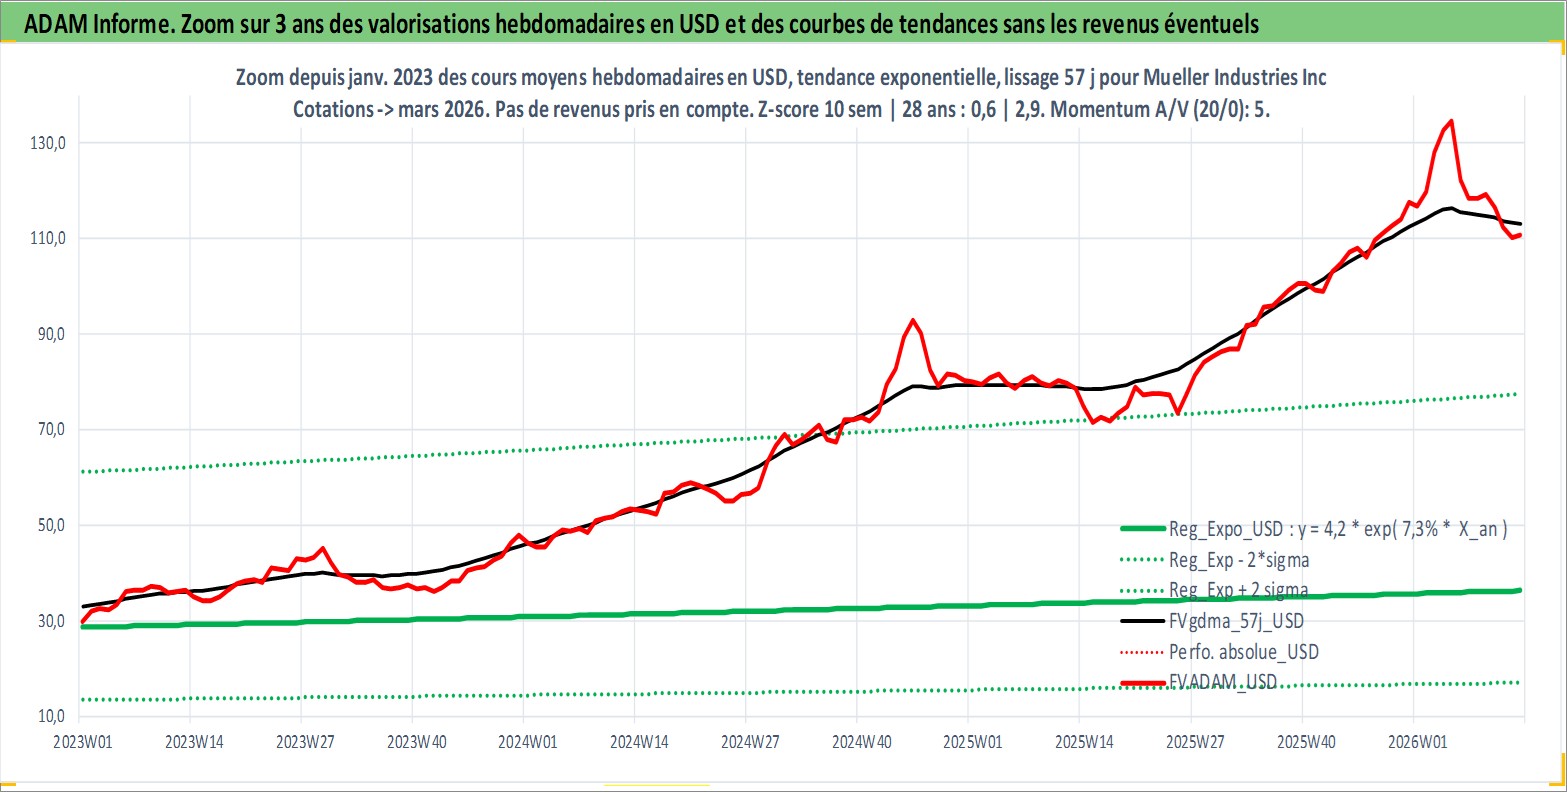This screenshot has width=1567, height=792.
Task: Click the Cotations mars 2026 subtitle line
Action: [x=781, y=109]
